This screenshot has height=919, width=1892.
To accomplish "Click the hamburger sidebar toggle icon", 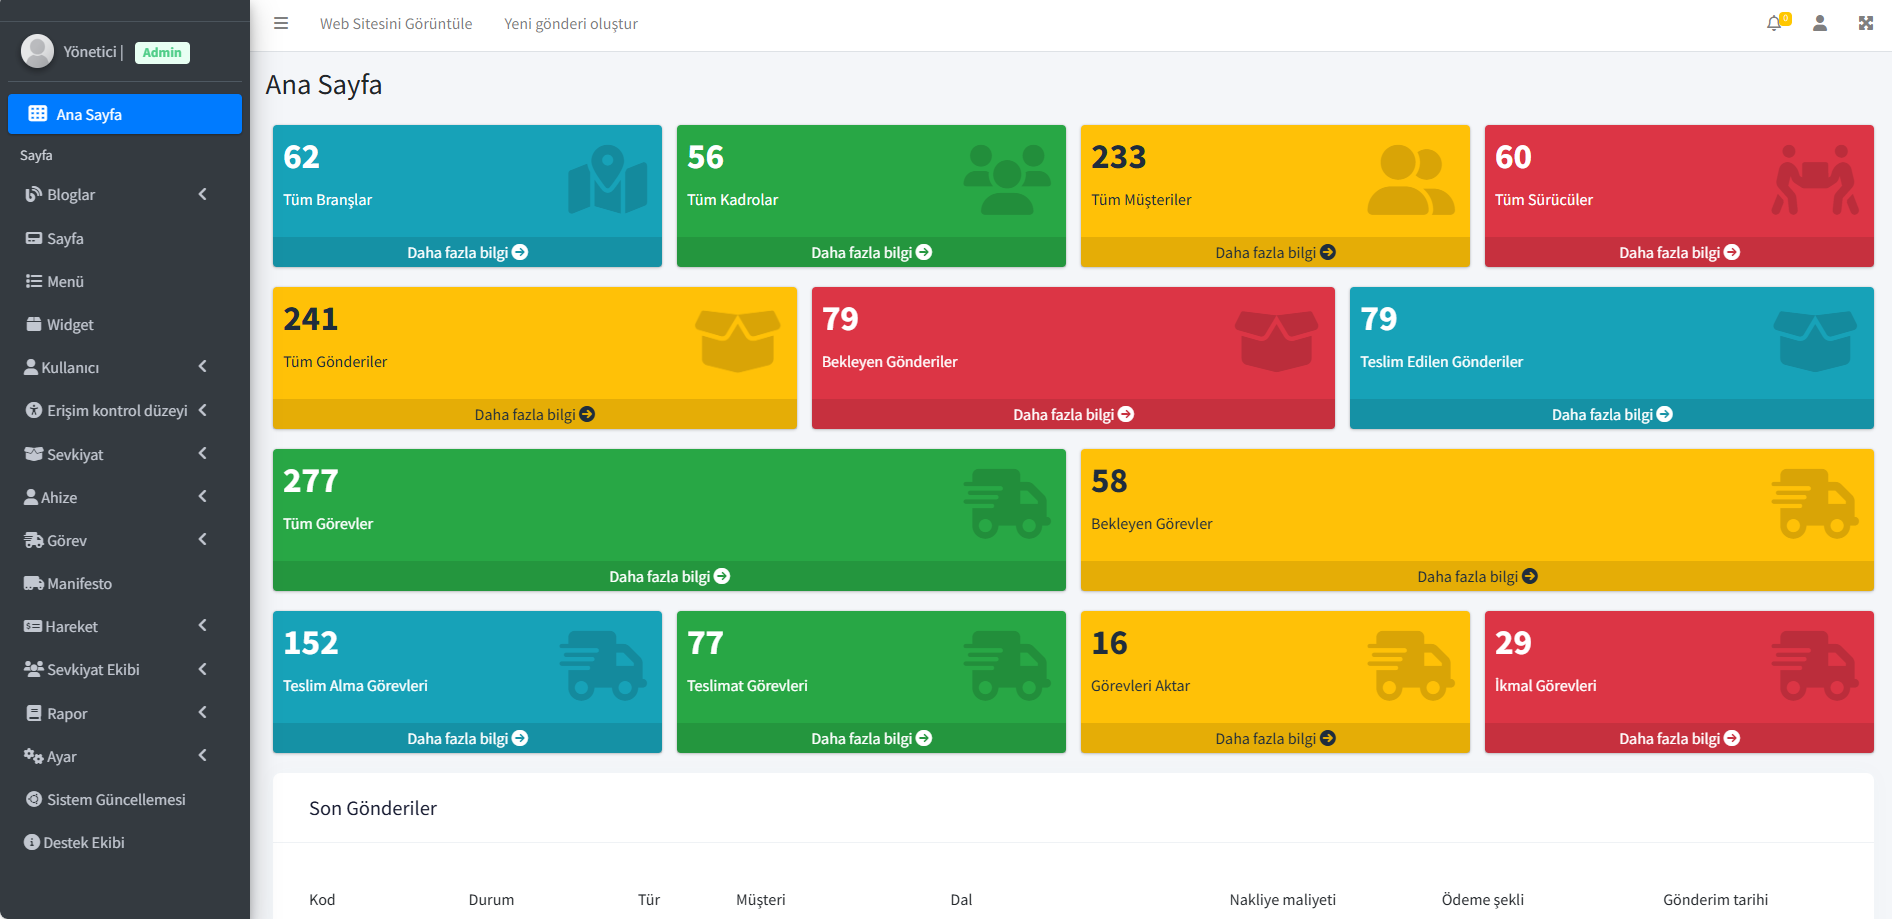I will 281,23.
